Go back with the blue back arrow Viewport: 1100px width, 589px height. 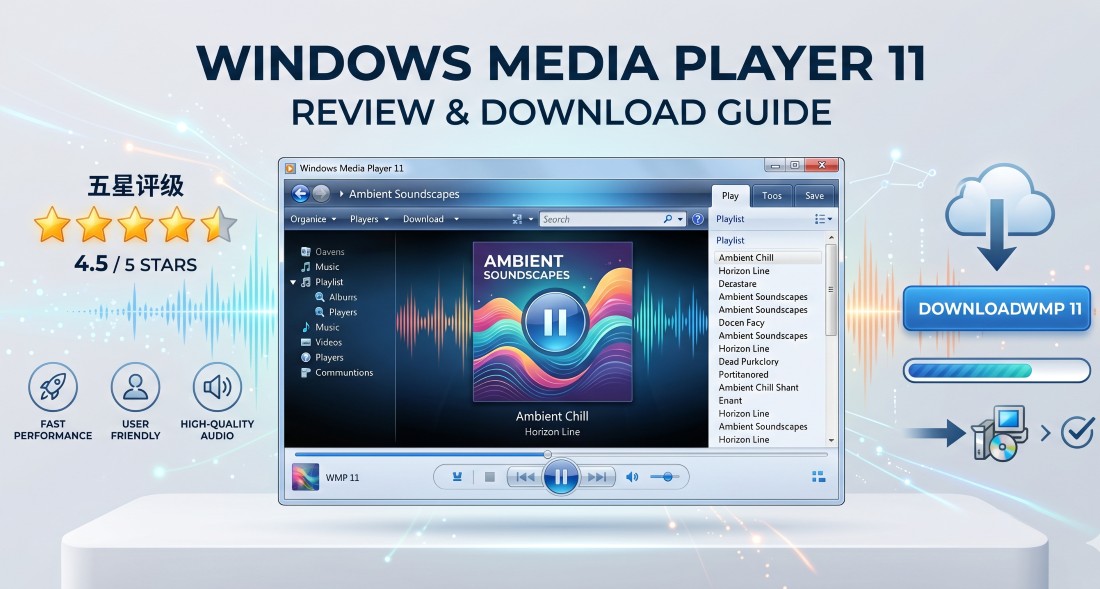pyautogui.click(x=300, y=194)
